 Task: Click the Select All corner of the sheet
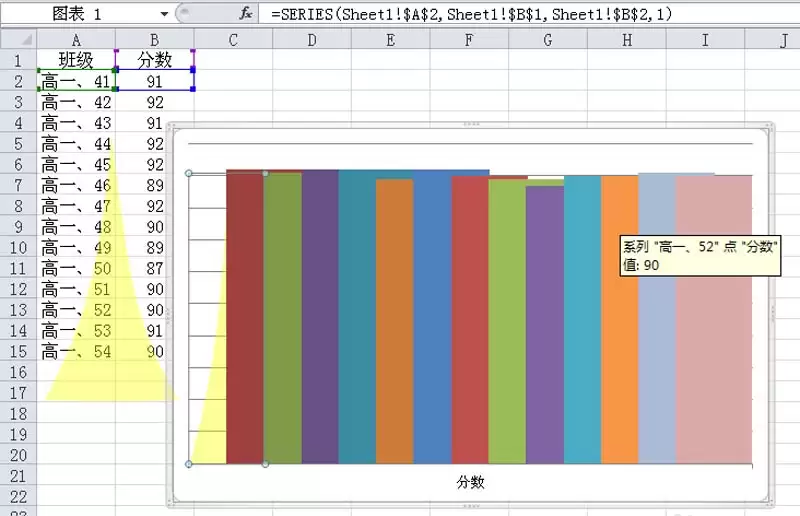pyautogui.click(x=18, y=39)
